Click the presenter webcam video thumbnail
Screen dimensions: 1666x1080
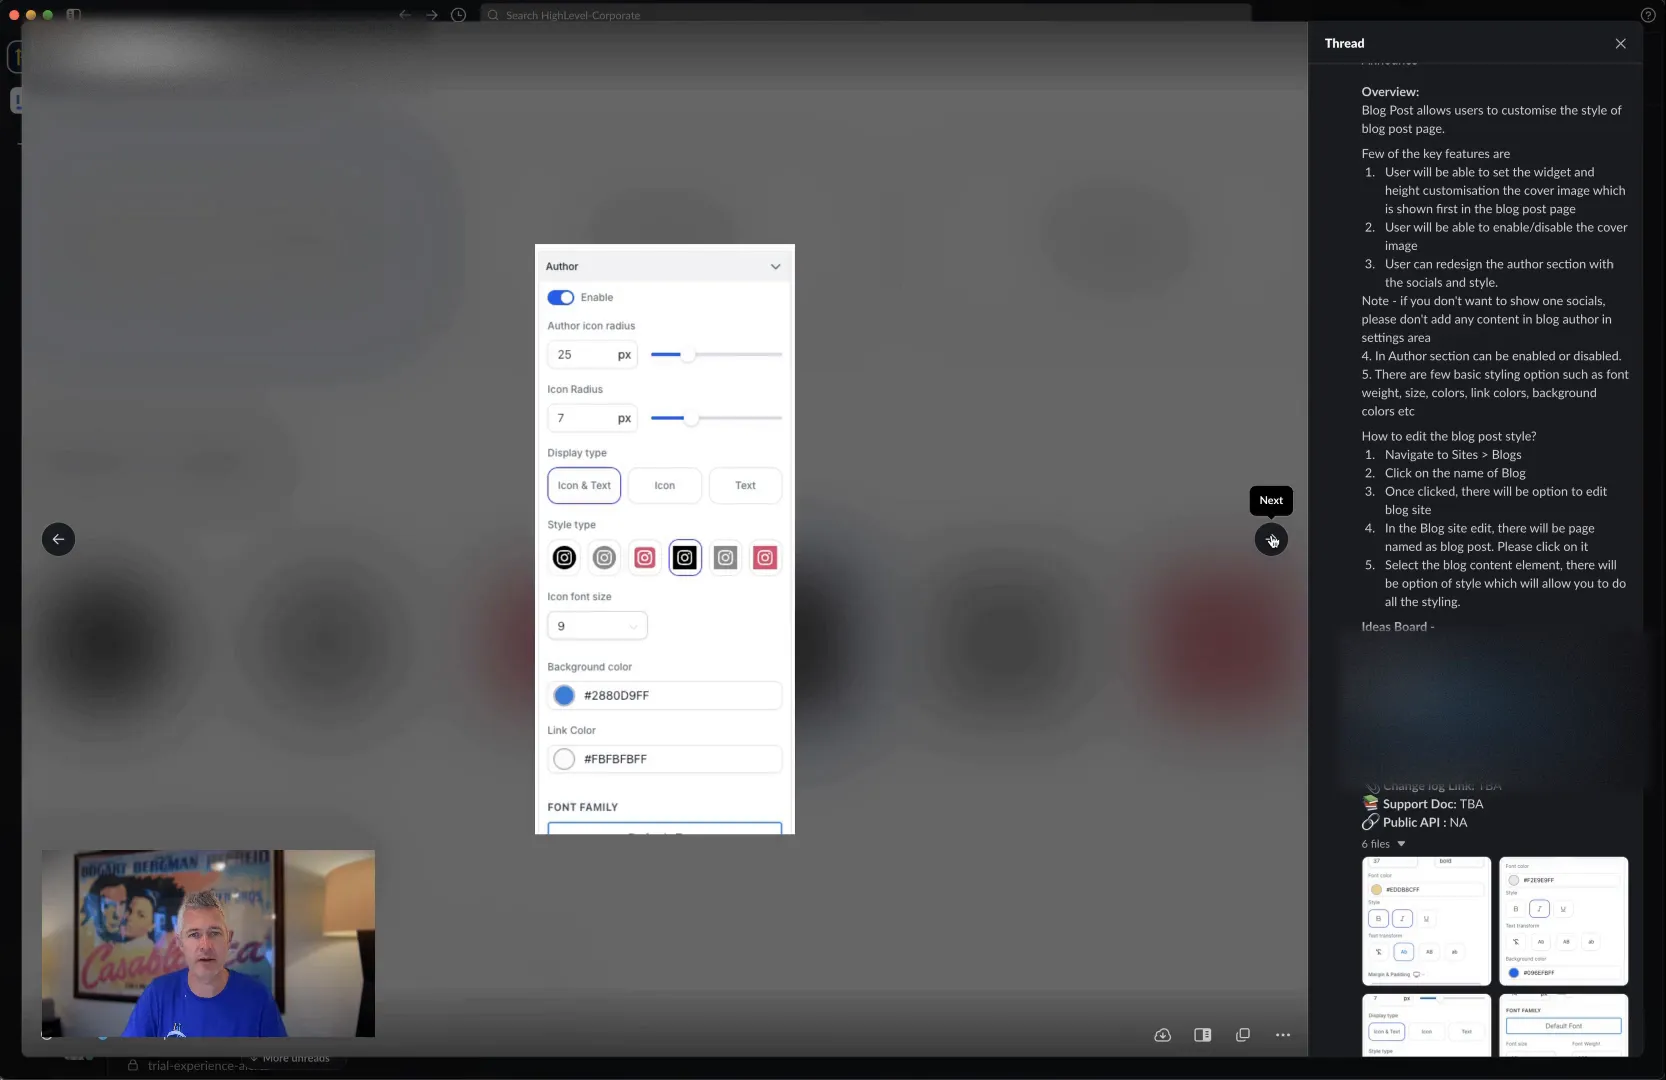(x=208, y=943)
